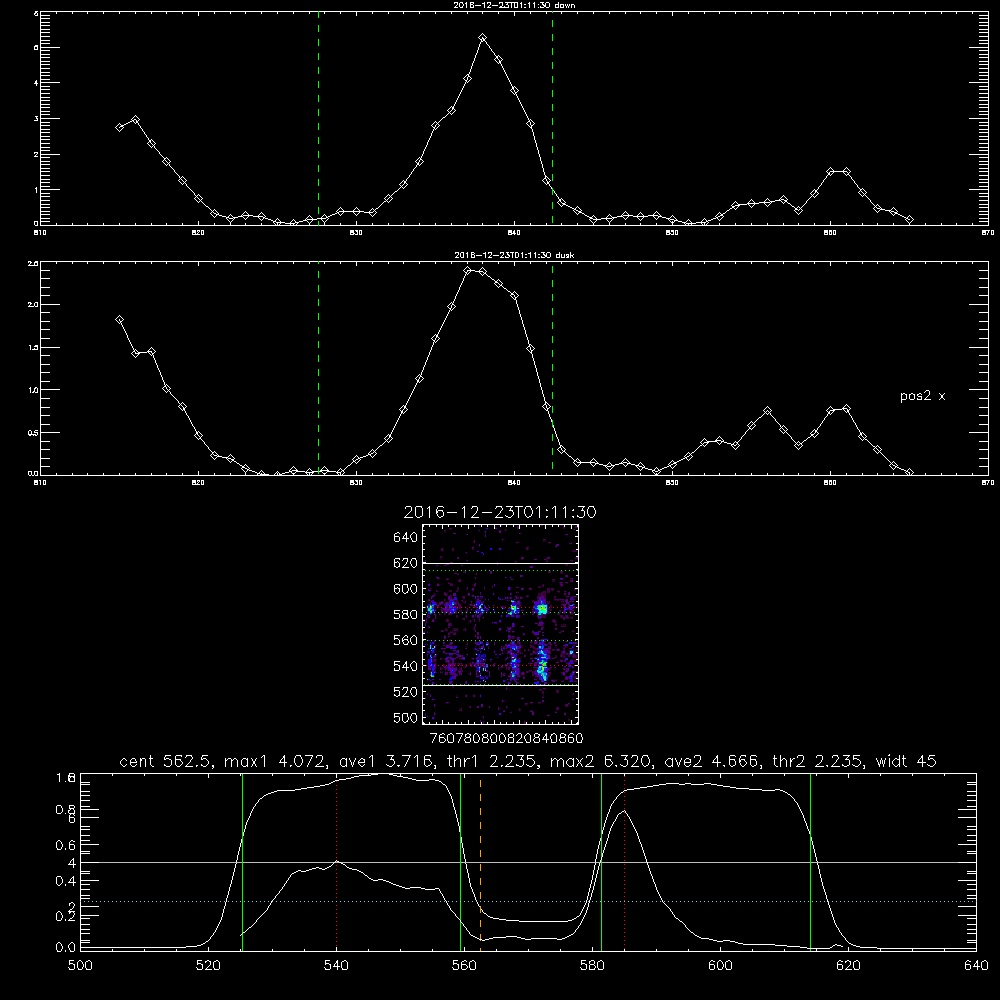Click the x-axis labels under spectral image
1000x1000 pixels.
coord(507,739)
